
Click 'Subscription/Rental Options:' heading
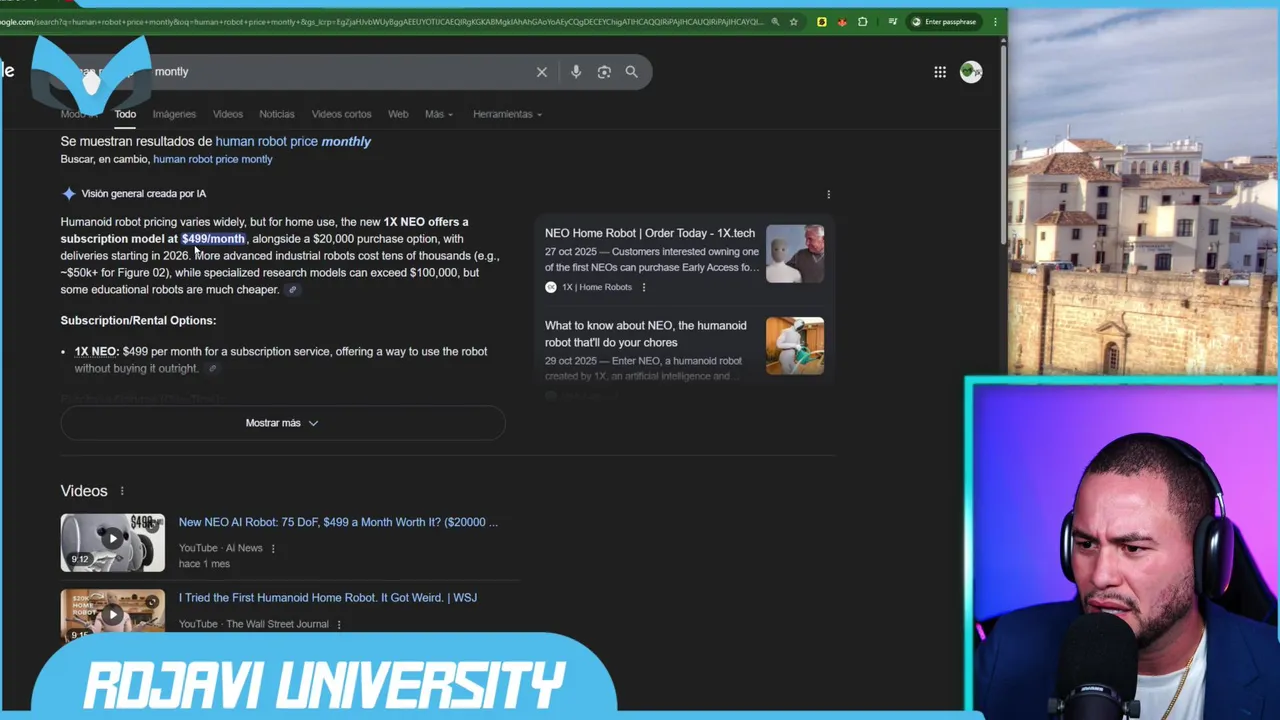[x=138, y=321]
